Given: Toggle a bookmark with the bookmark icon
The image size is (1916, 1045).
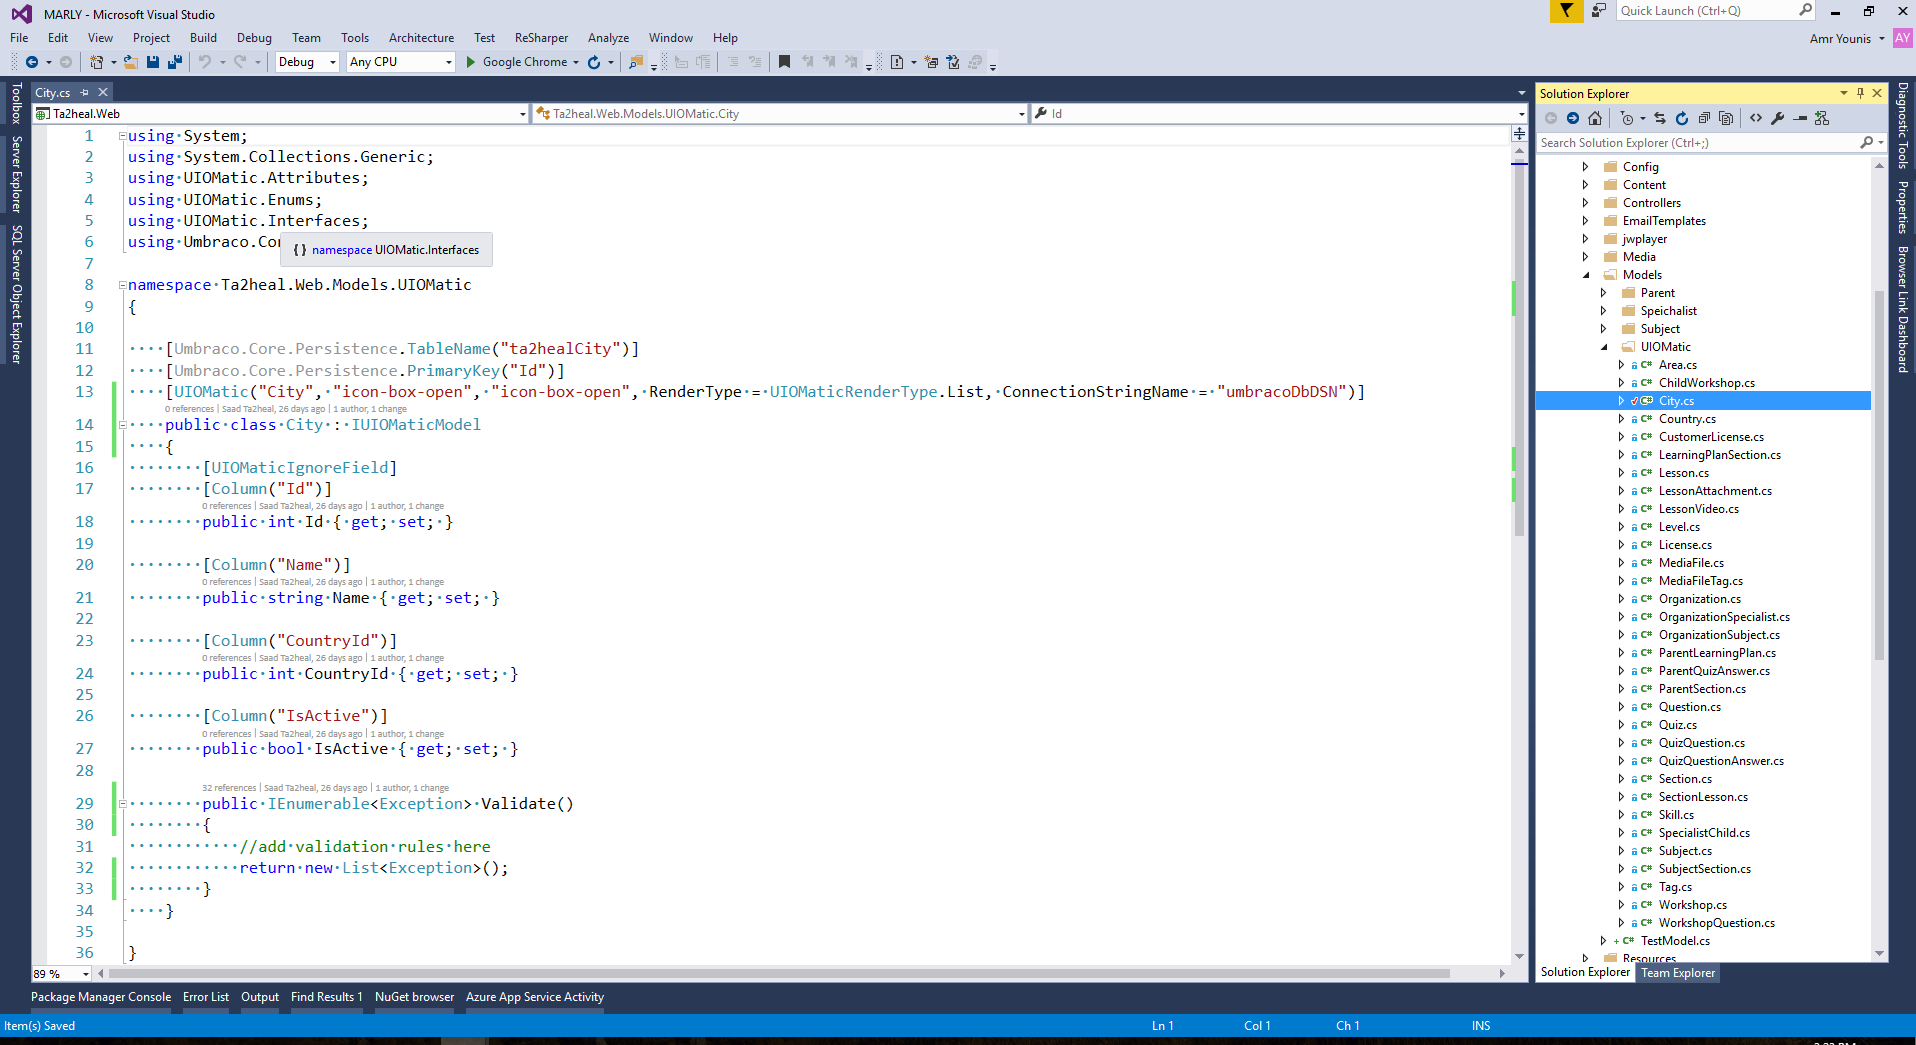Looking at the screenshot, I should point(784,62).
